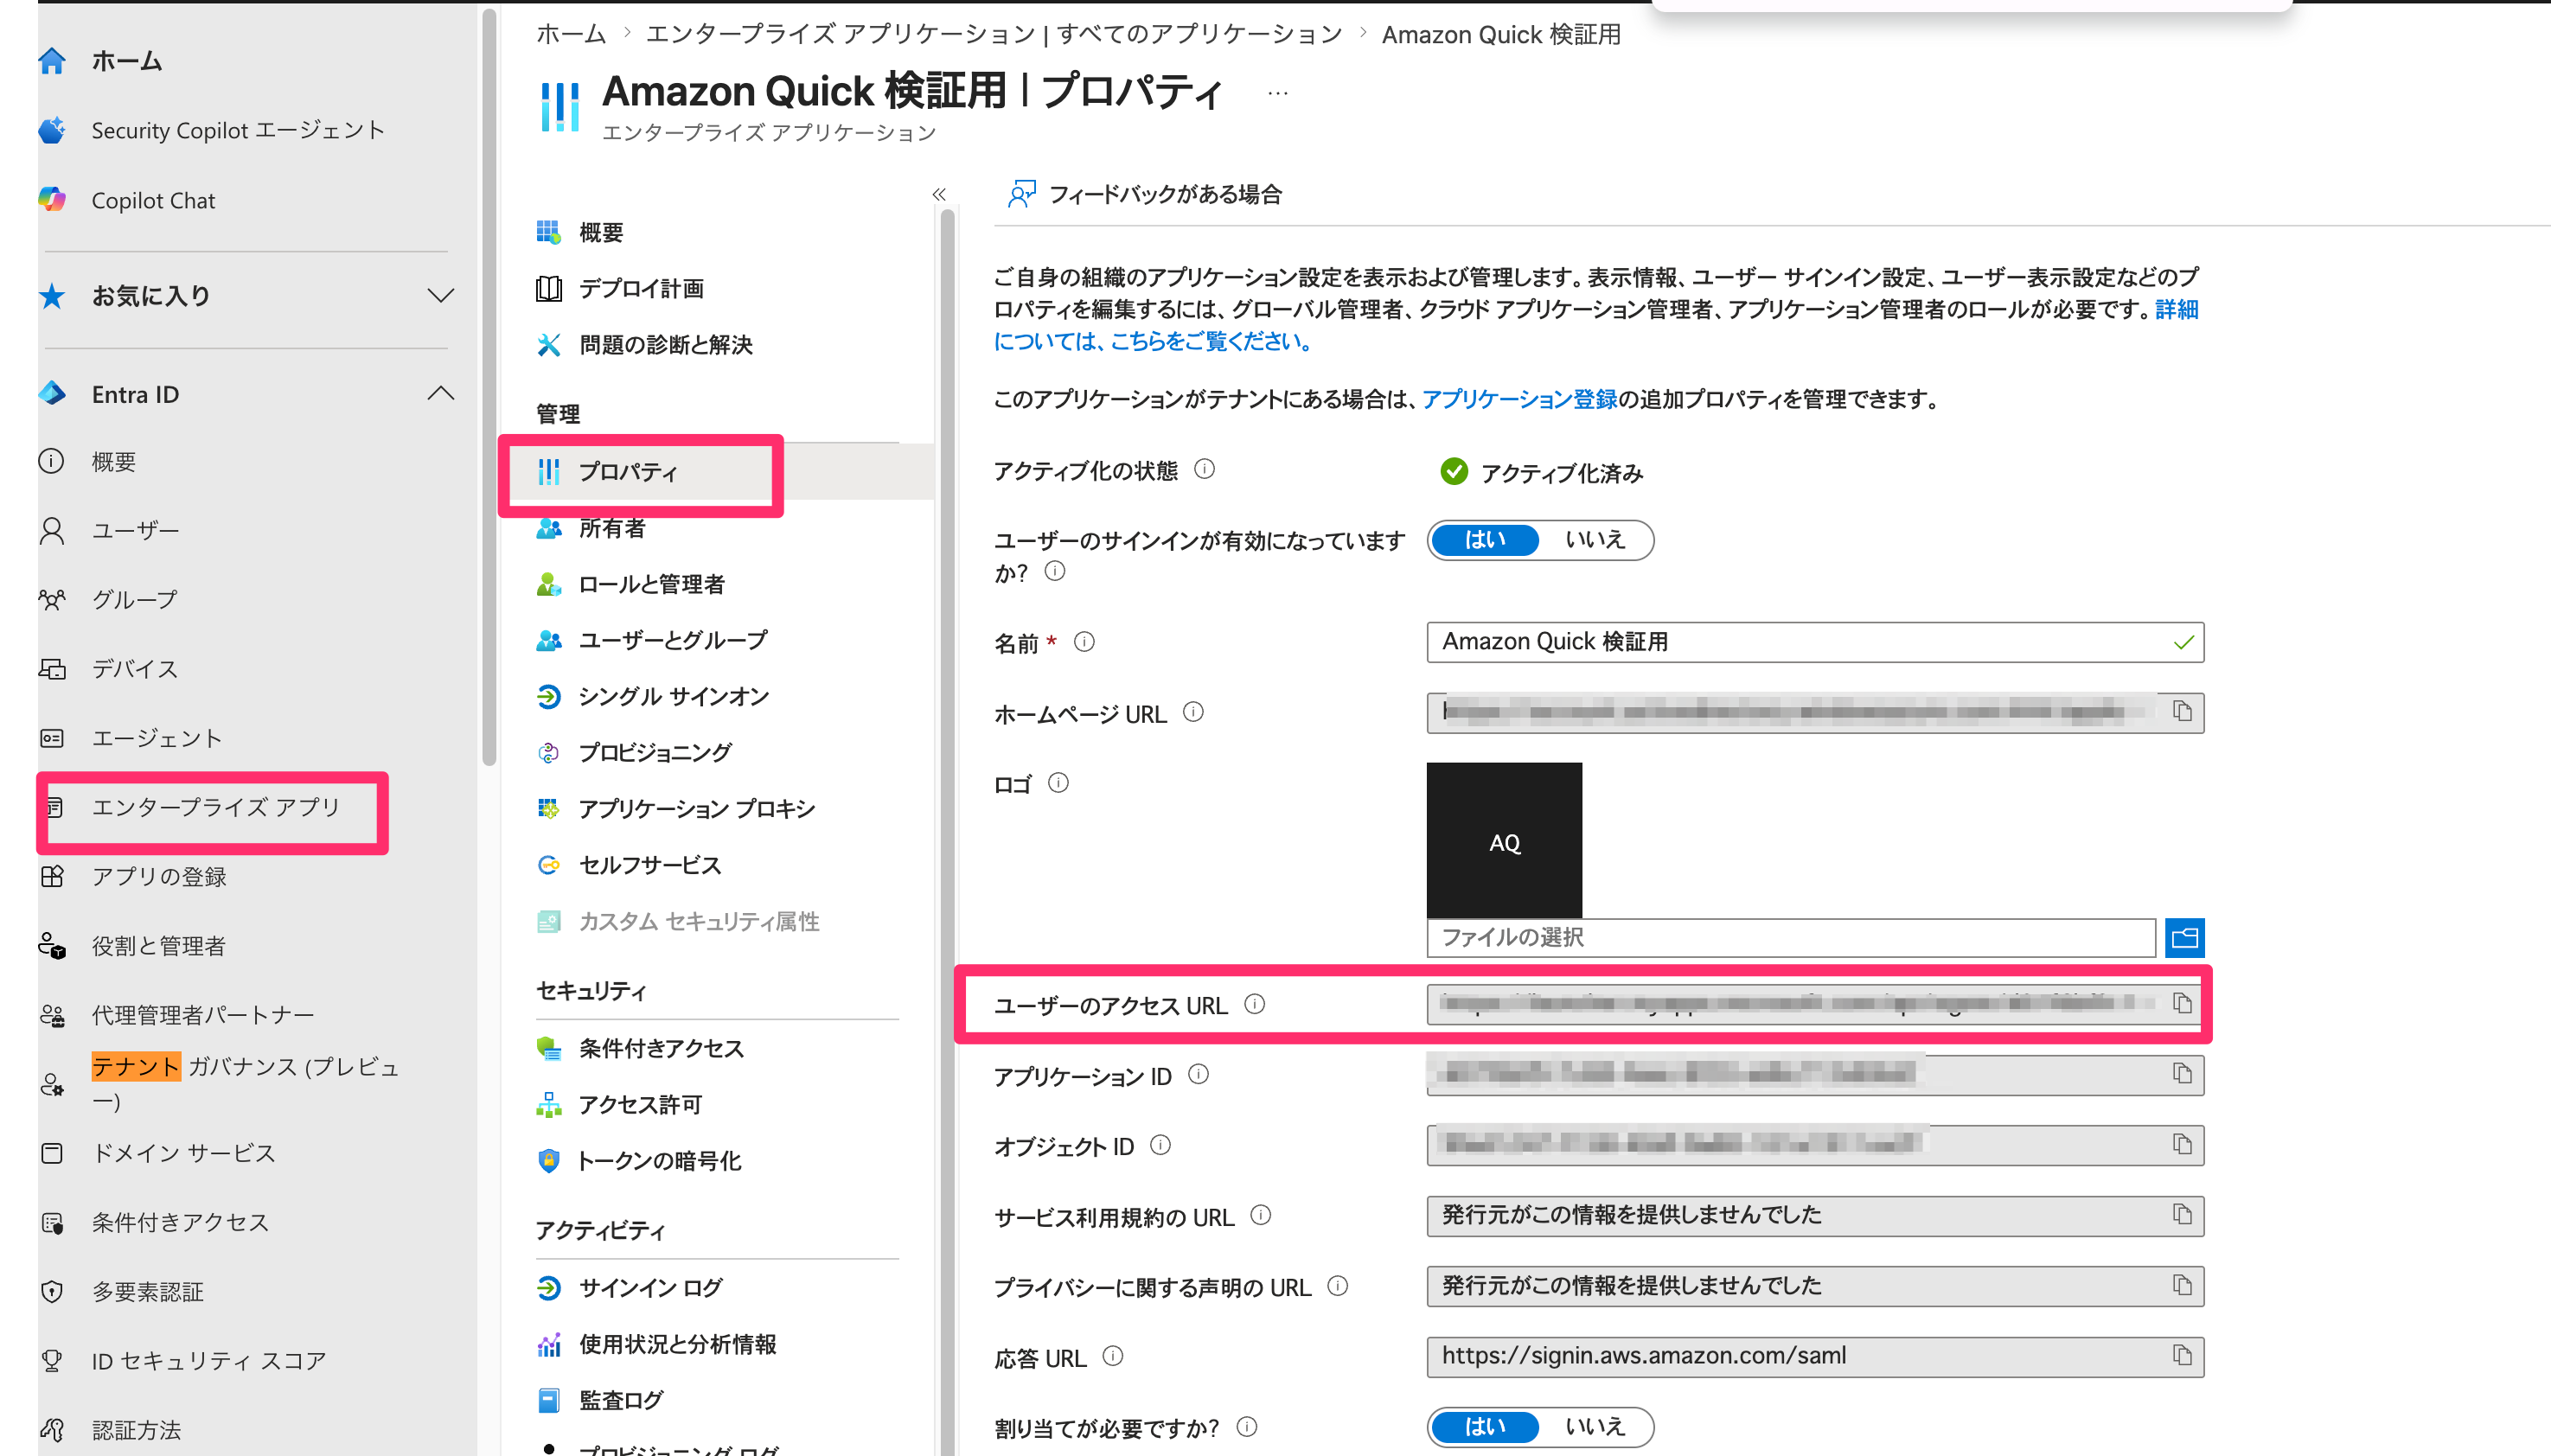
Task: Open the アプリケーション登録 link
Action: 1519,399
